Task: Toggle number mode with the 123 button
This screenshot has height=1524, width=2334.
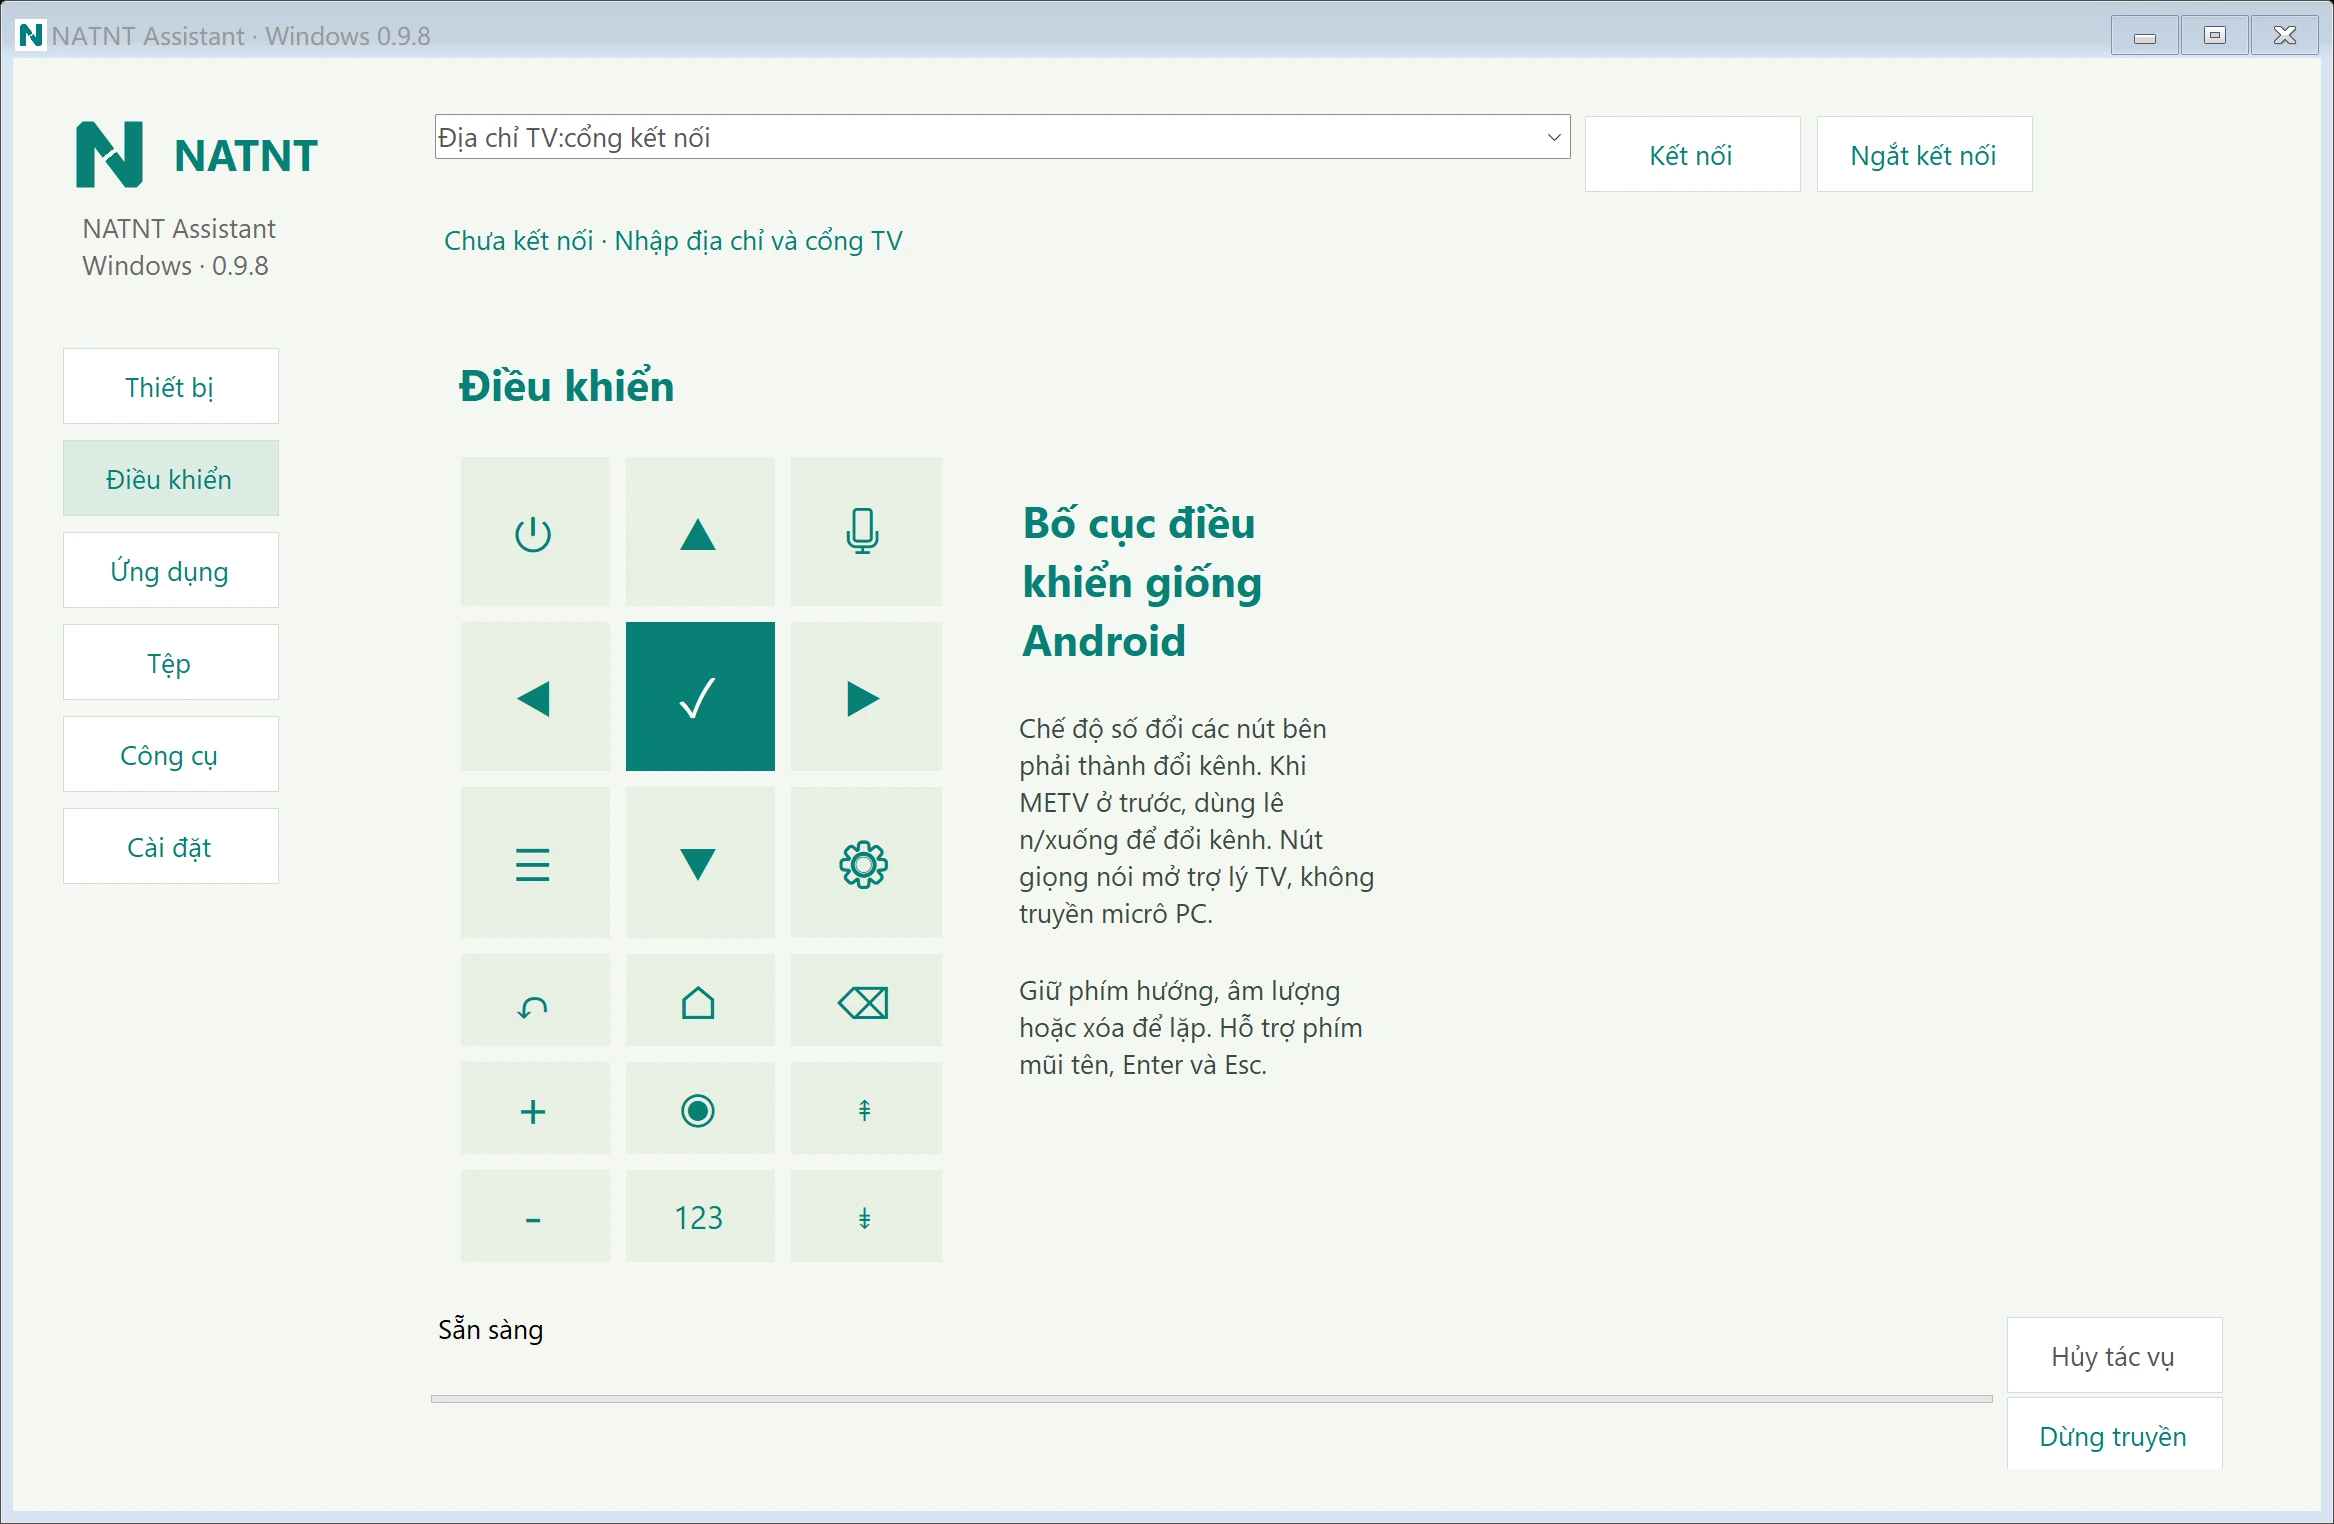Action: tap(699, 1216)
